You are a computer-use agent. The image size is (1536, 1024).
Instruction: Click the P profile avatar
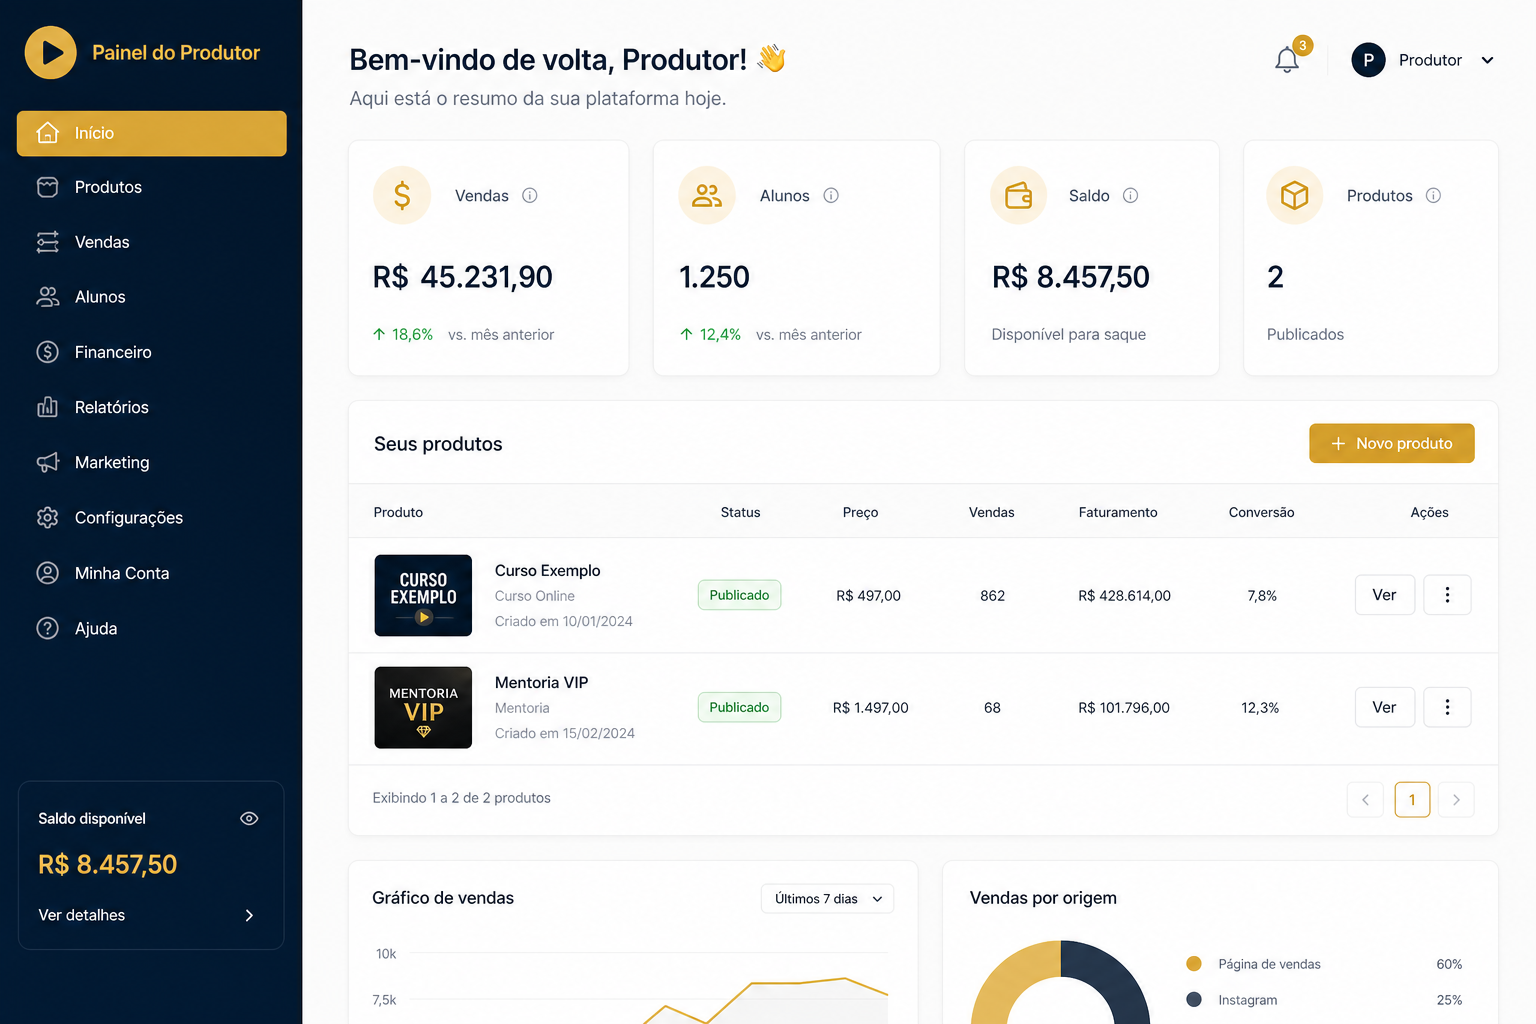[x=1368, y=60]
